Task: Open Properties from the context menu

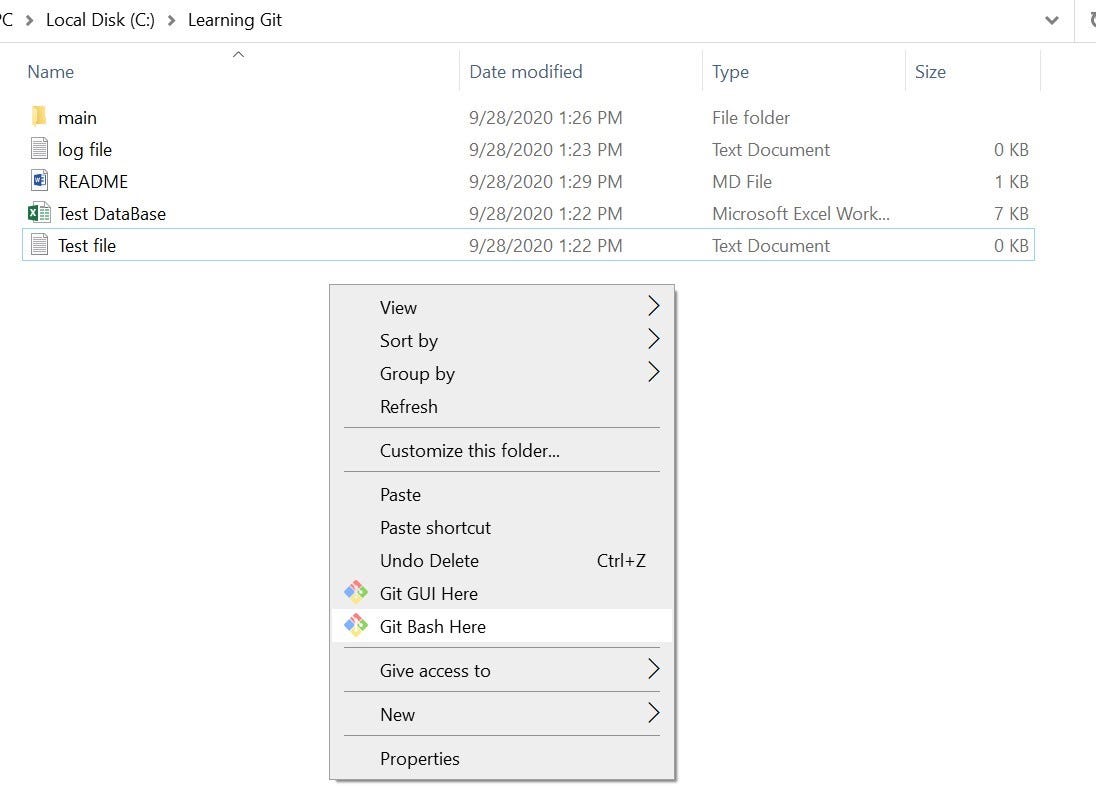Action: [x=420, y=758]
